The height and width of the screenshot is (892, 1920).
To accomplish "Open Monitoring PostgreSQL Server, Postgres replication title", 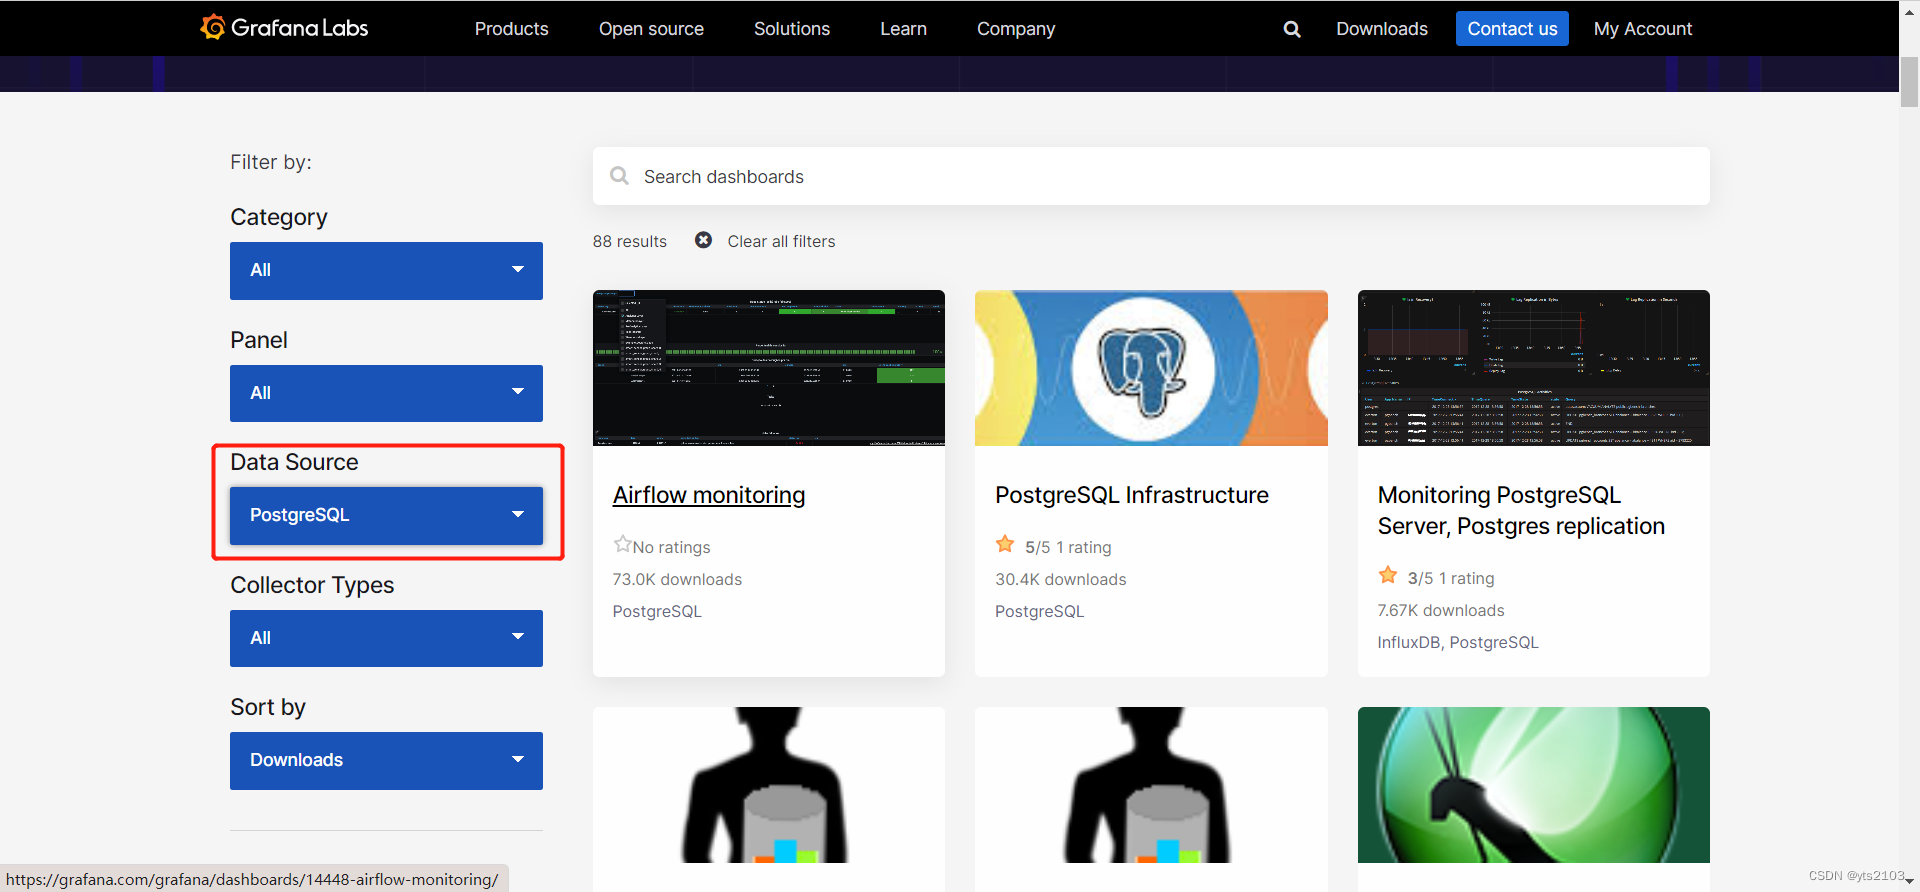I will 1521,510.
